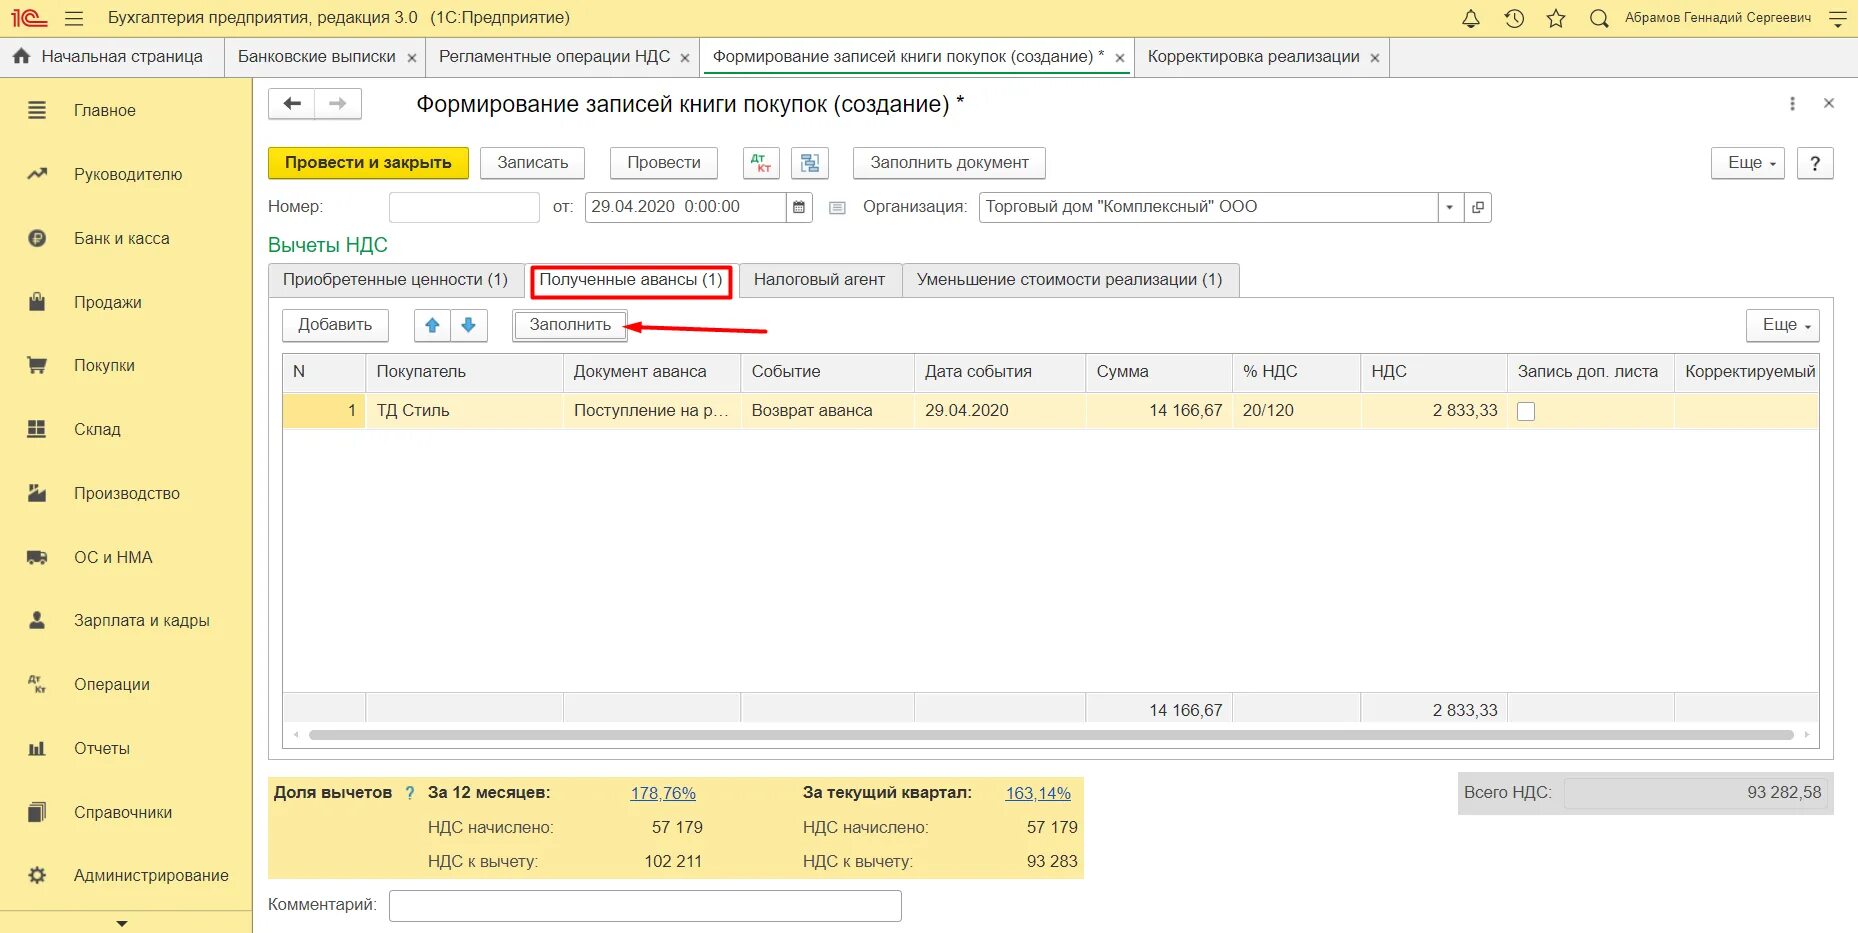Move row down with blue arrow
This screenshot has height=933, width=1858.
(x=468, y=325)
